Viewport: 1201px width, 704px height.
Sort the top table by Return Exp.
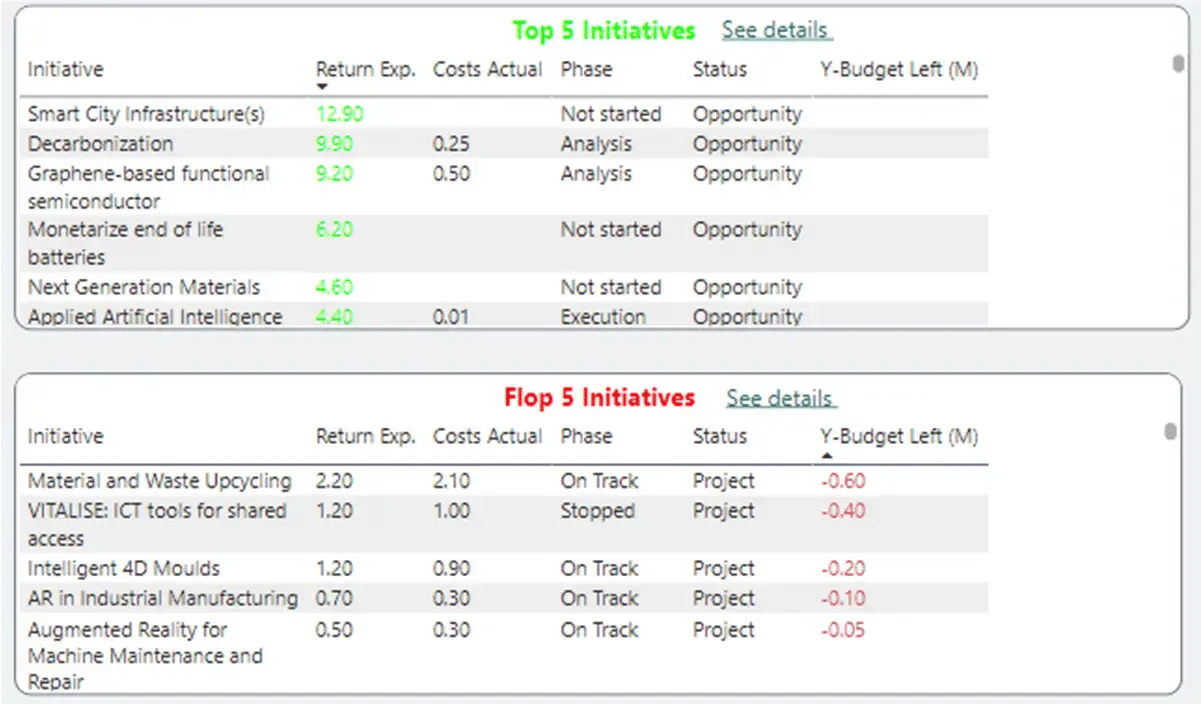pos(365,69)
